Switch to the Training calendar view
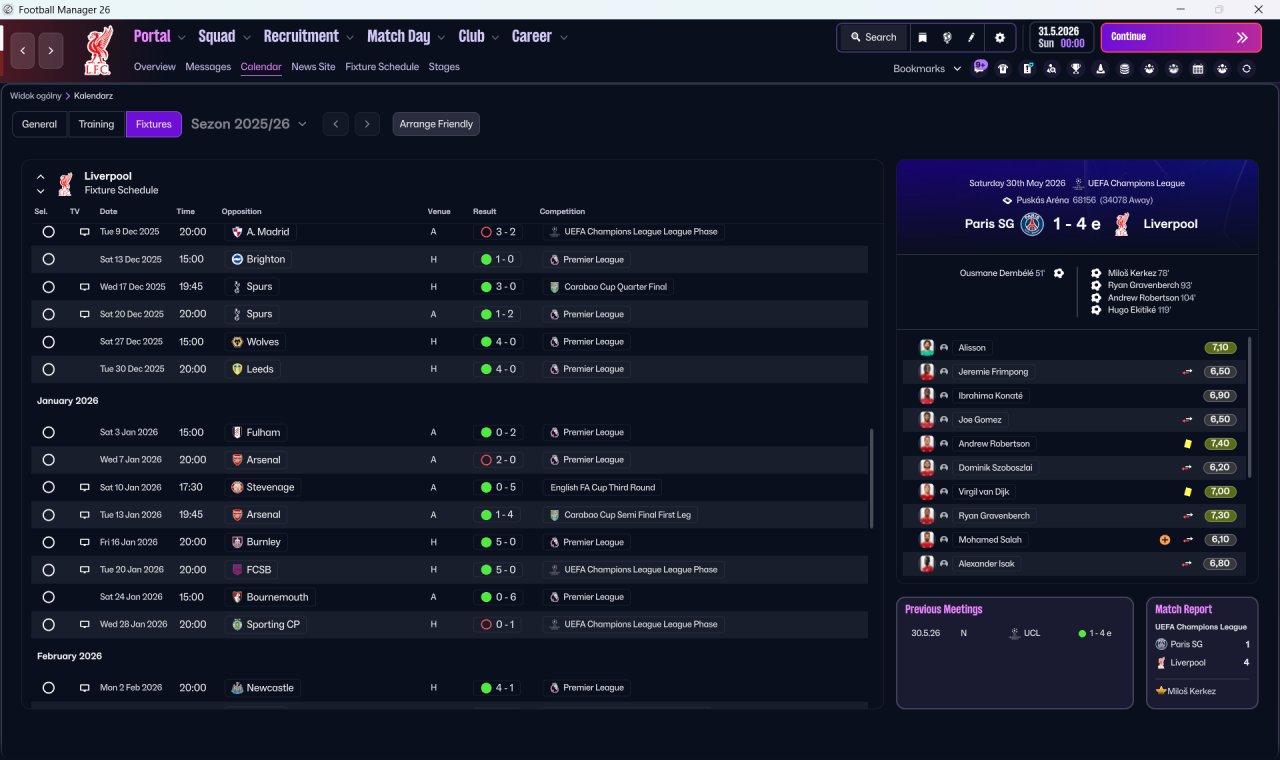Image resolution: width=1280 pixels, height=760 pixels. tap(96, 124)
